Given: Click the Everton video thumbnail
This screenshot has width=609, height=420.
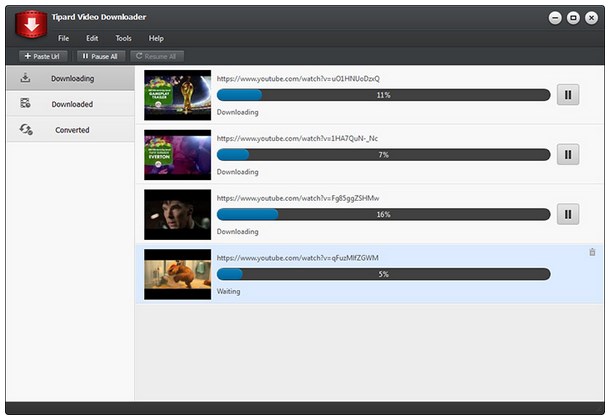Looking at the screenshot, I should (x=177, y=155).
